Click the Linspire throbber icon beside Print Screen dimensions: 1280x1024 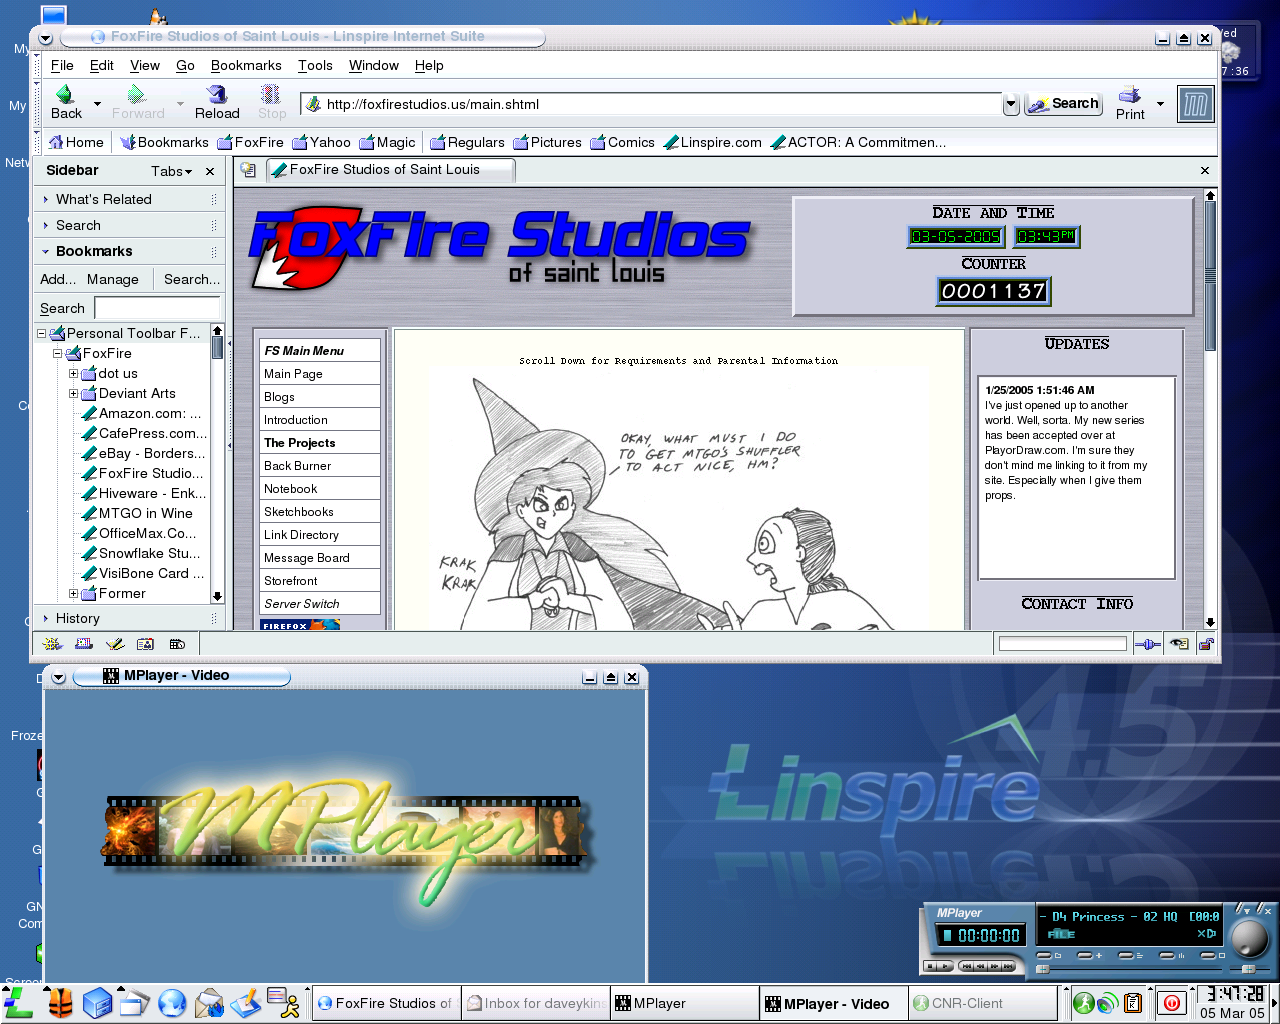(x=1195, y=104)
